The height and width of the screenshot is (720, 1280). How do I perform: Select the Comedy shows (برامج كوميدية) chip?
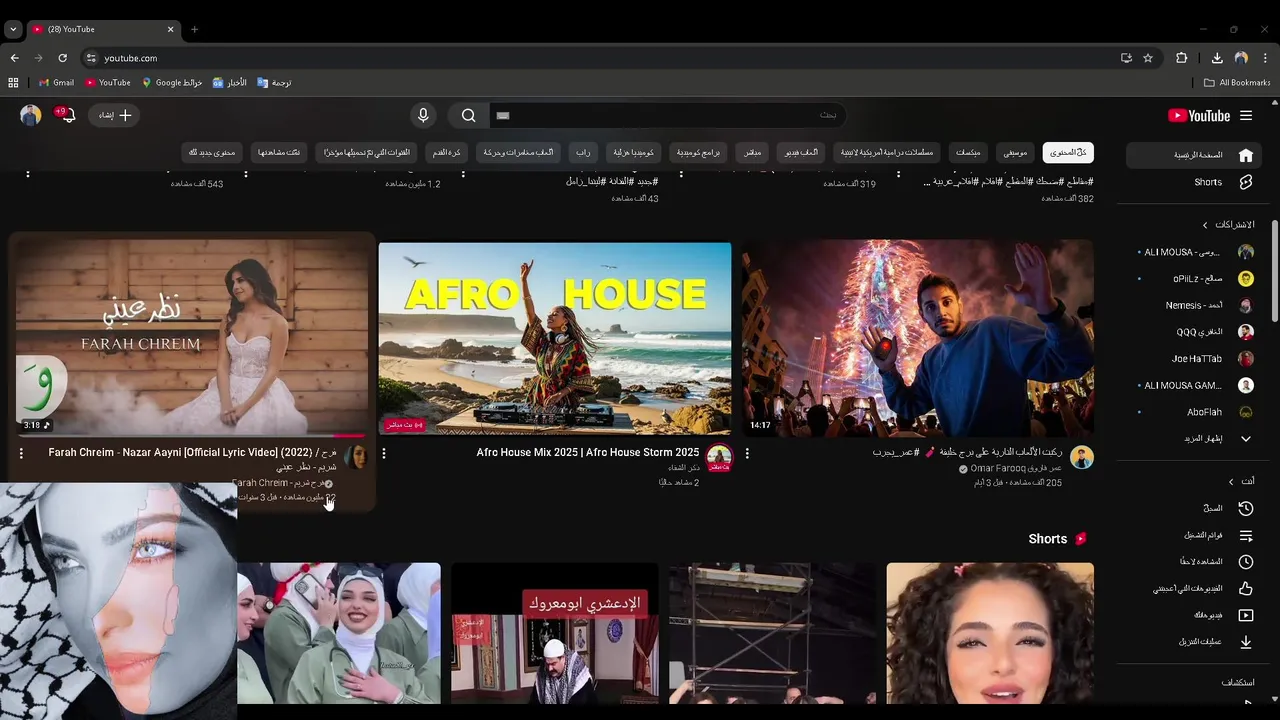pos(697,152)
